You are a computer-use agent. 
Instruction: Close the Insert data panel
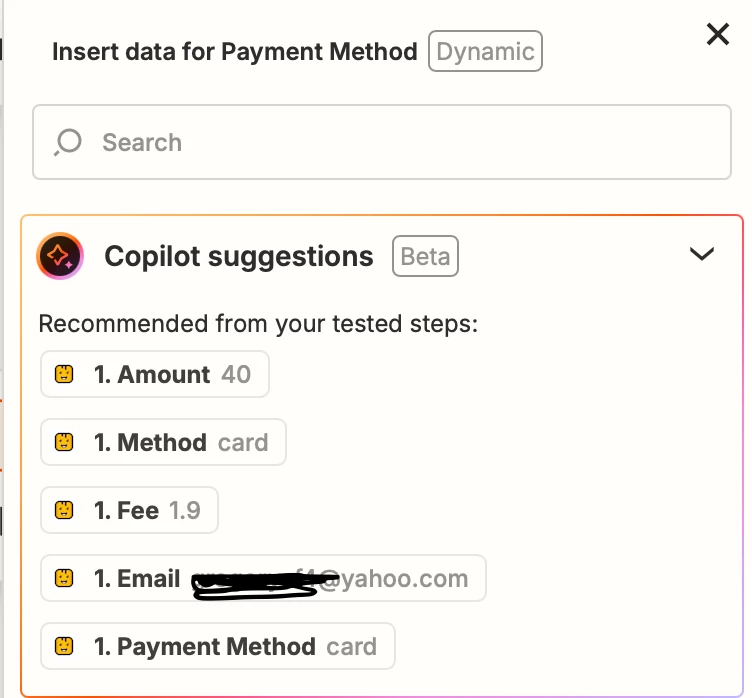click(718, 35)
